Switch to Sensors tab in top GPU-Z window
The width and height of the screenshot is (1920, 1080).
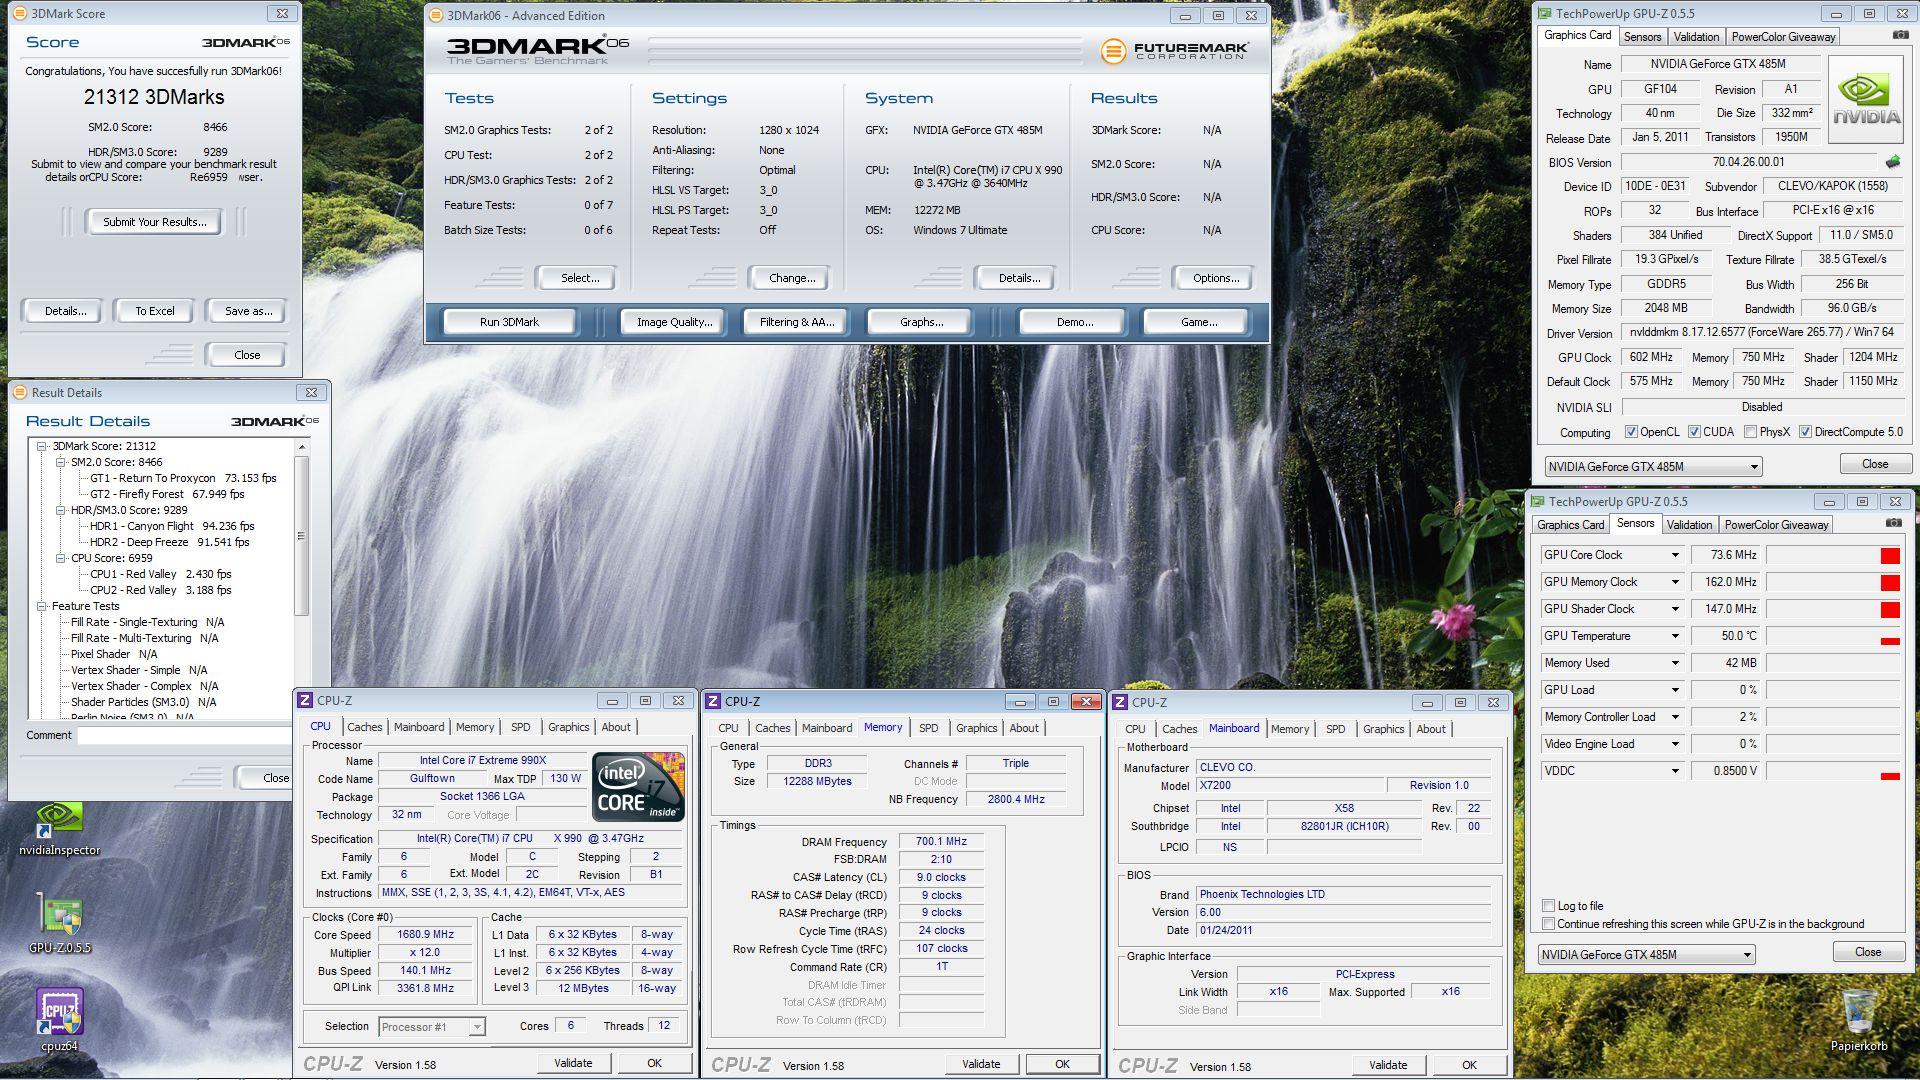pos(1642,37)
